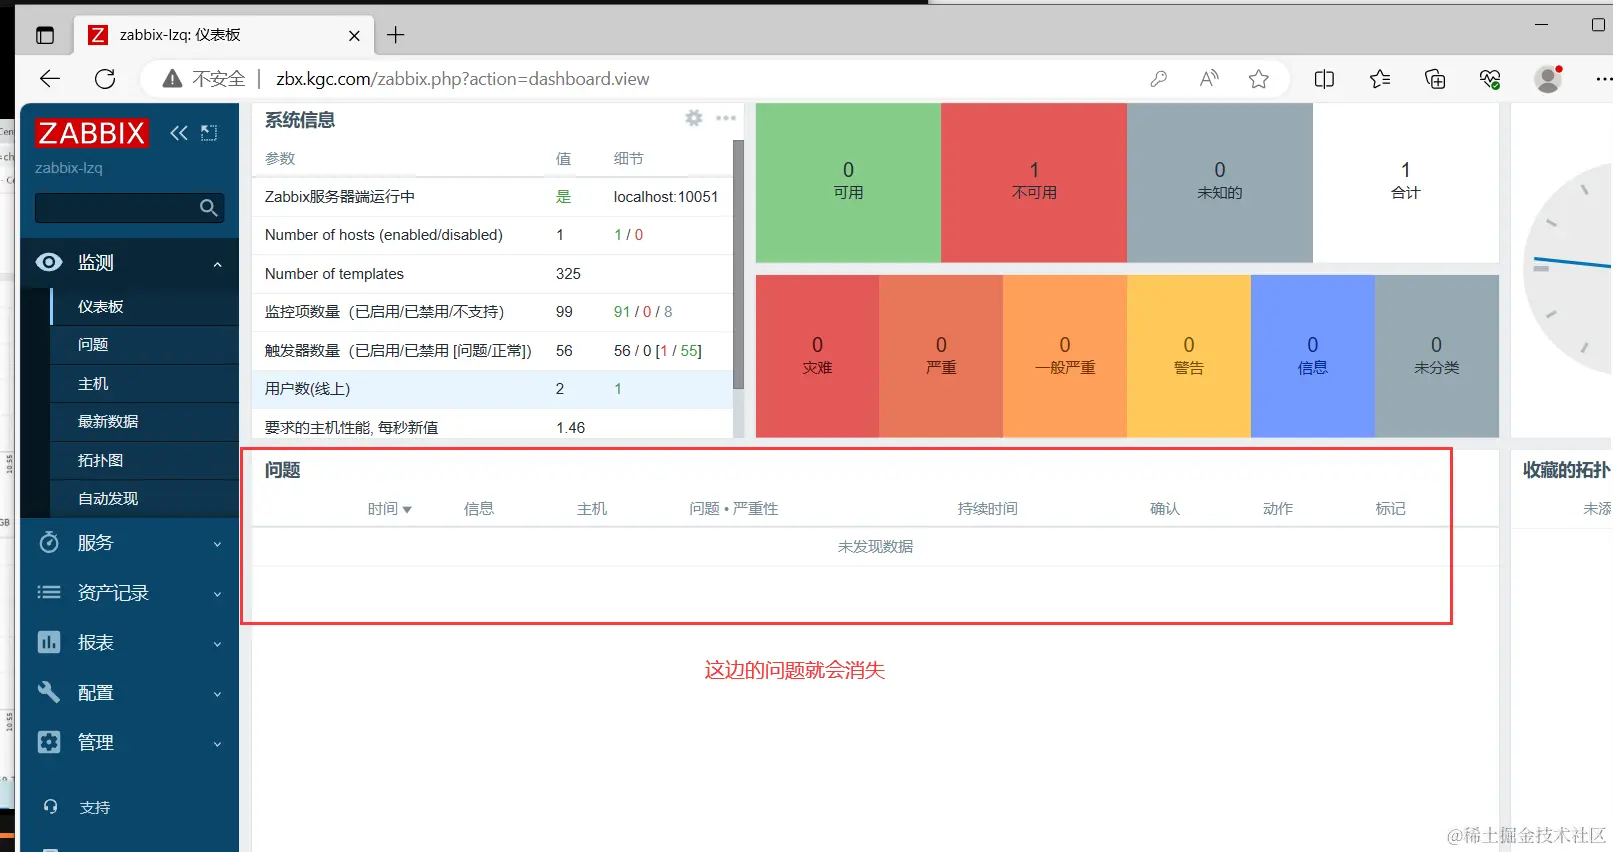This screenshot has width=1613, height=852.
Task: Open the 系统信息 widget gear settings
Action: [x=693, y=118]
